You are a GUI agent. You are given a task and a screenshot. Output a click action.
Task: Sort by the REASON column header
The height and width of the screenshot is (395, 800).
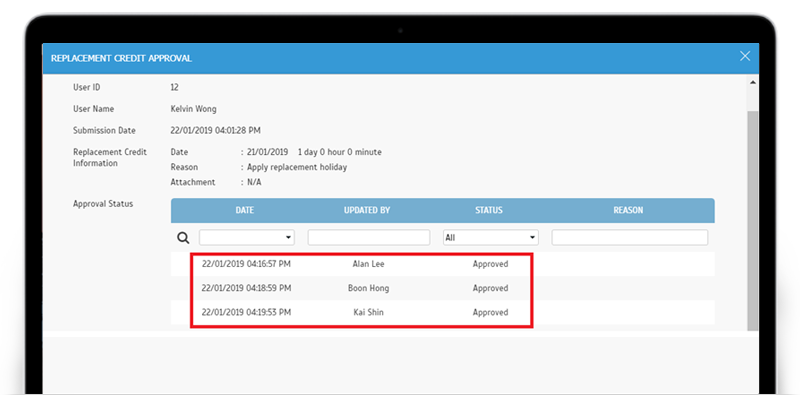tap(628, 210)
